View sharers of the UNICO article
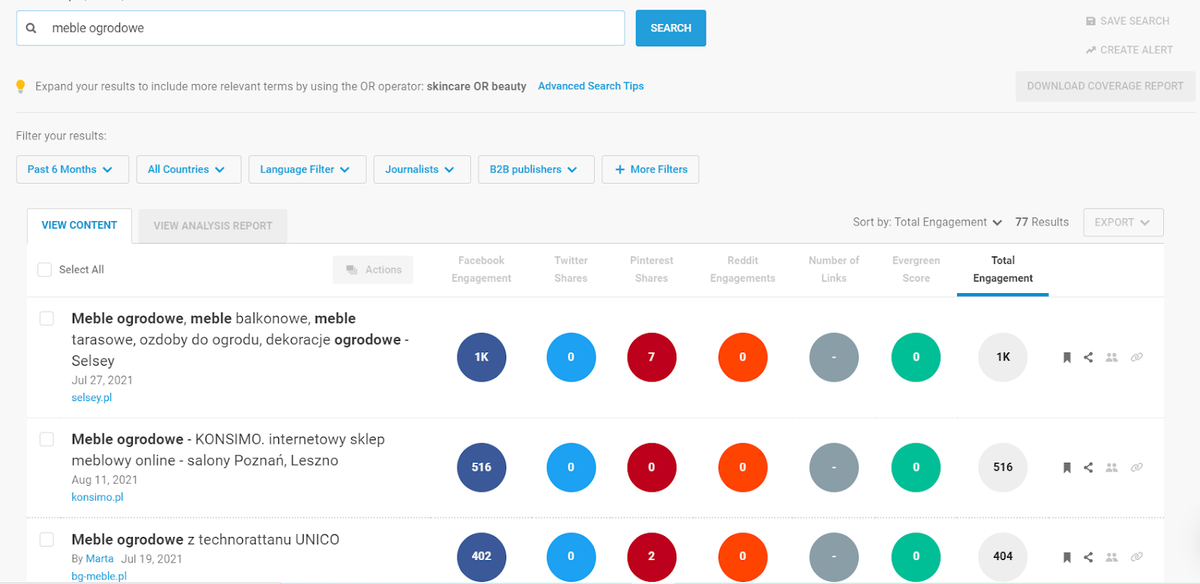 point(1111,557)
